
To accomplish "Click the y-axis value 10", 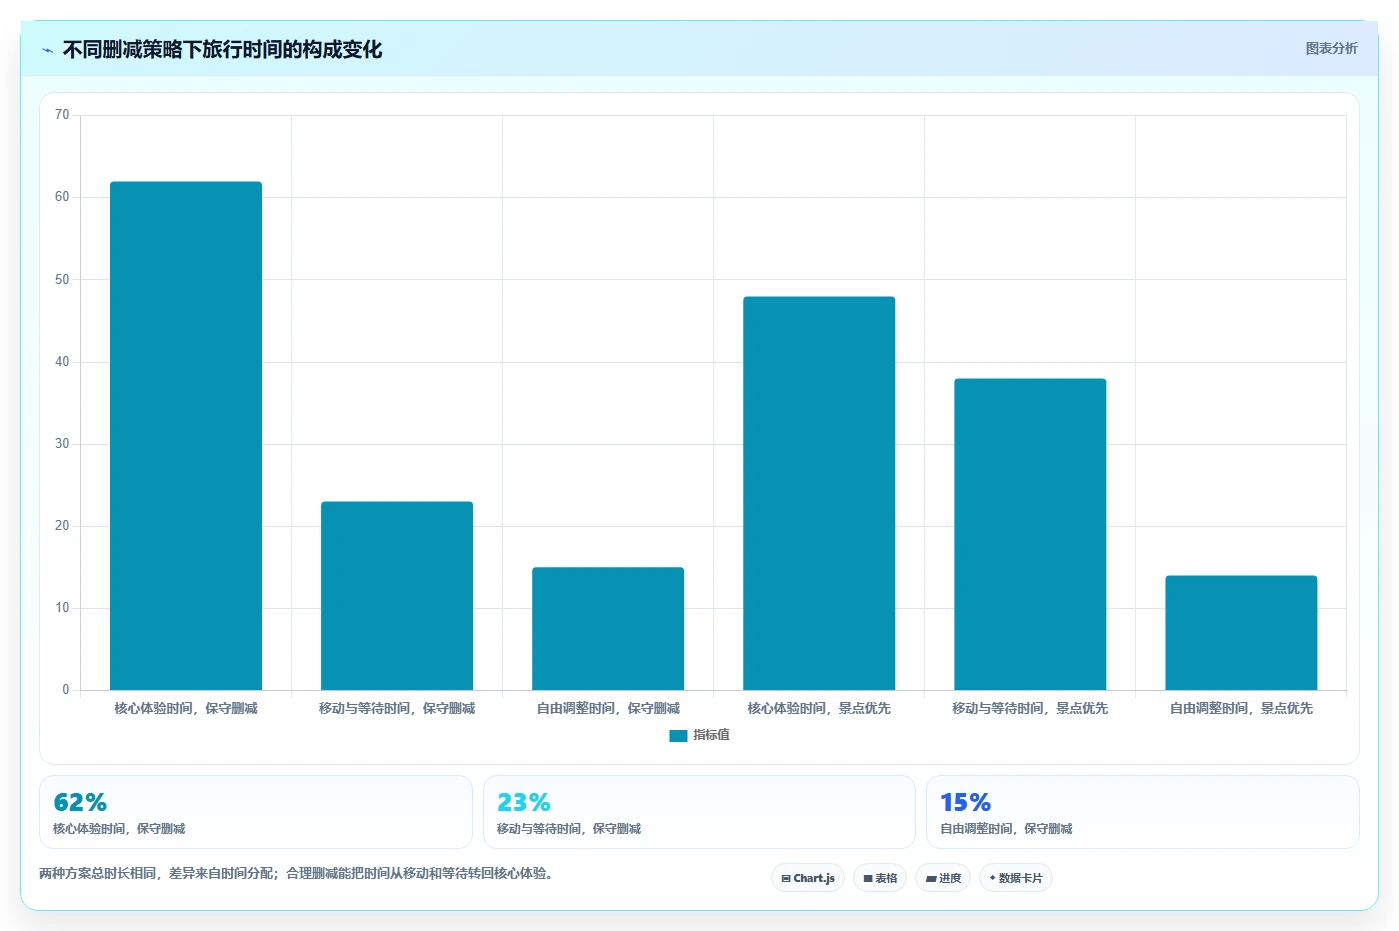I will pos(62,607).
